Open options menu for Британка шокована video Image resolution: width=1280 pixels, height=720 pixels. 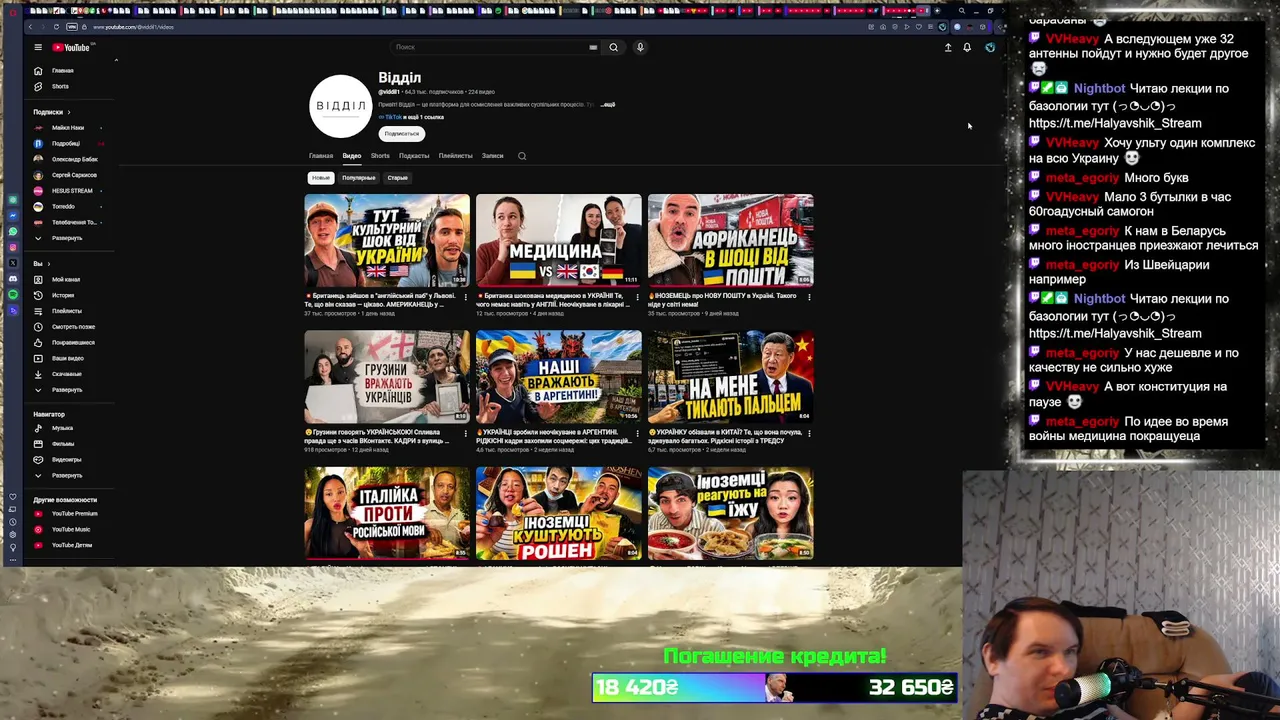coord(637,297)
